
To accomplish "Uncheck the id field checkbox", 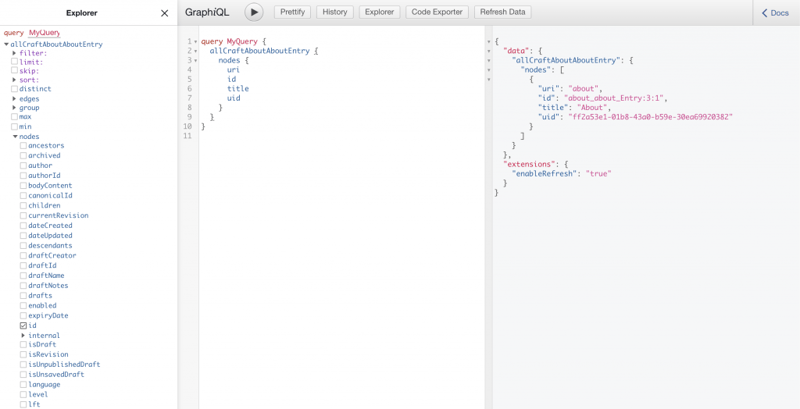I will tap(24, 325).
